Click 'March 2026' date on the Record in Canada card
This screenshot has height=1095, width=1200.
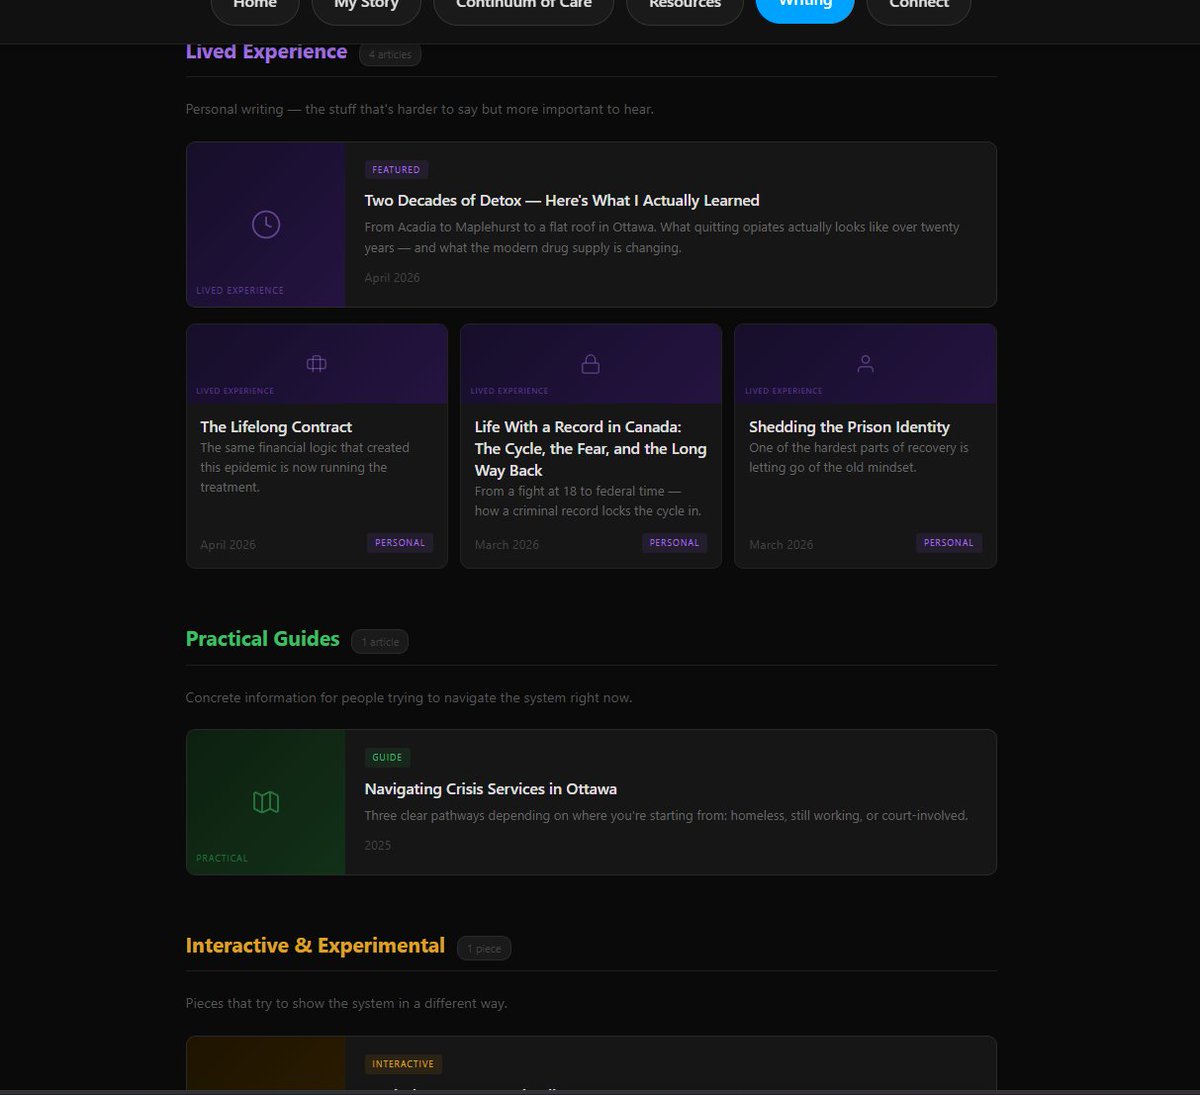[x=507, y=545]
